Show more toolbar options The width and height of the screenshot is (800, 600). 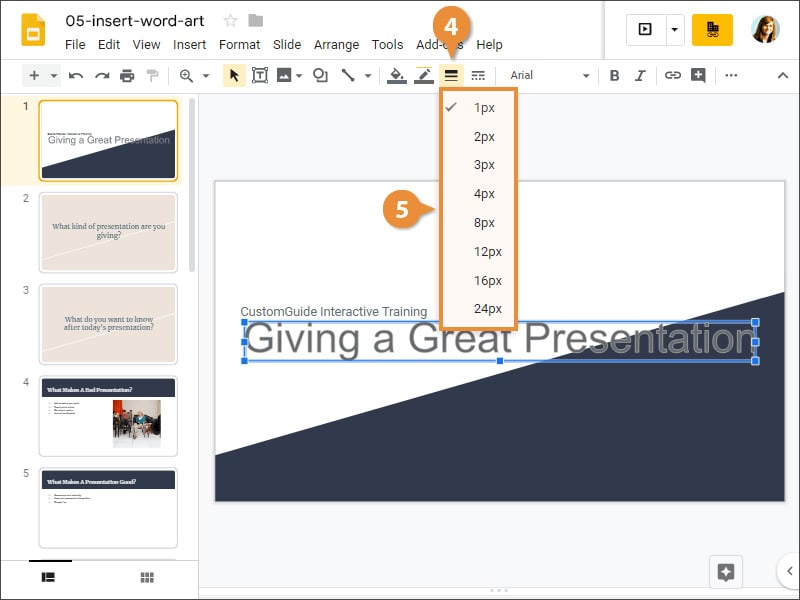(731, 76)
